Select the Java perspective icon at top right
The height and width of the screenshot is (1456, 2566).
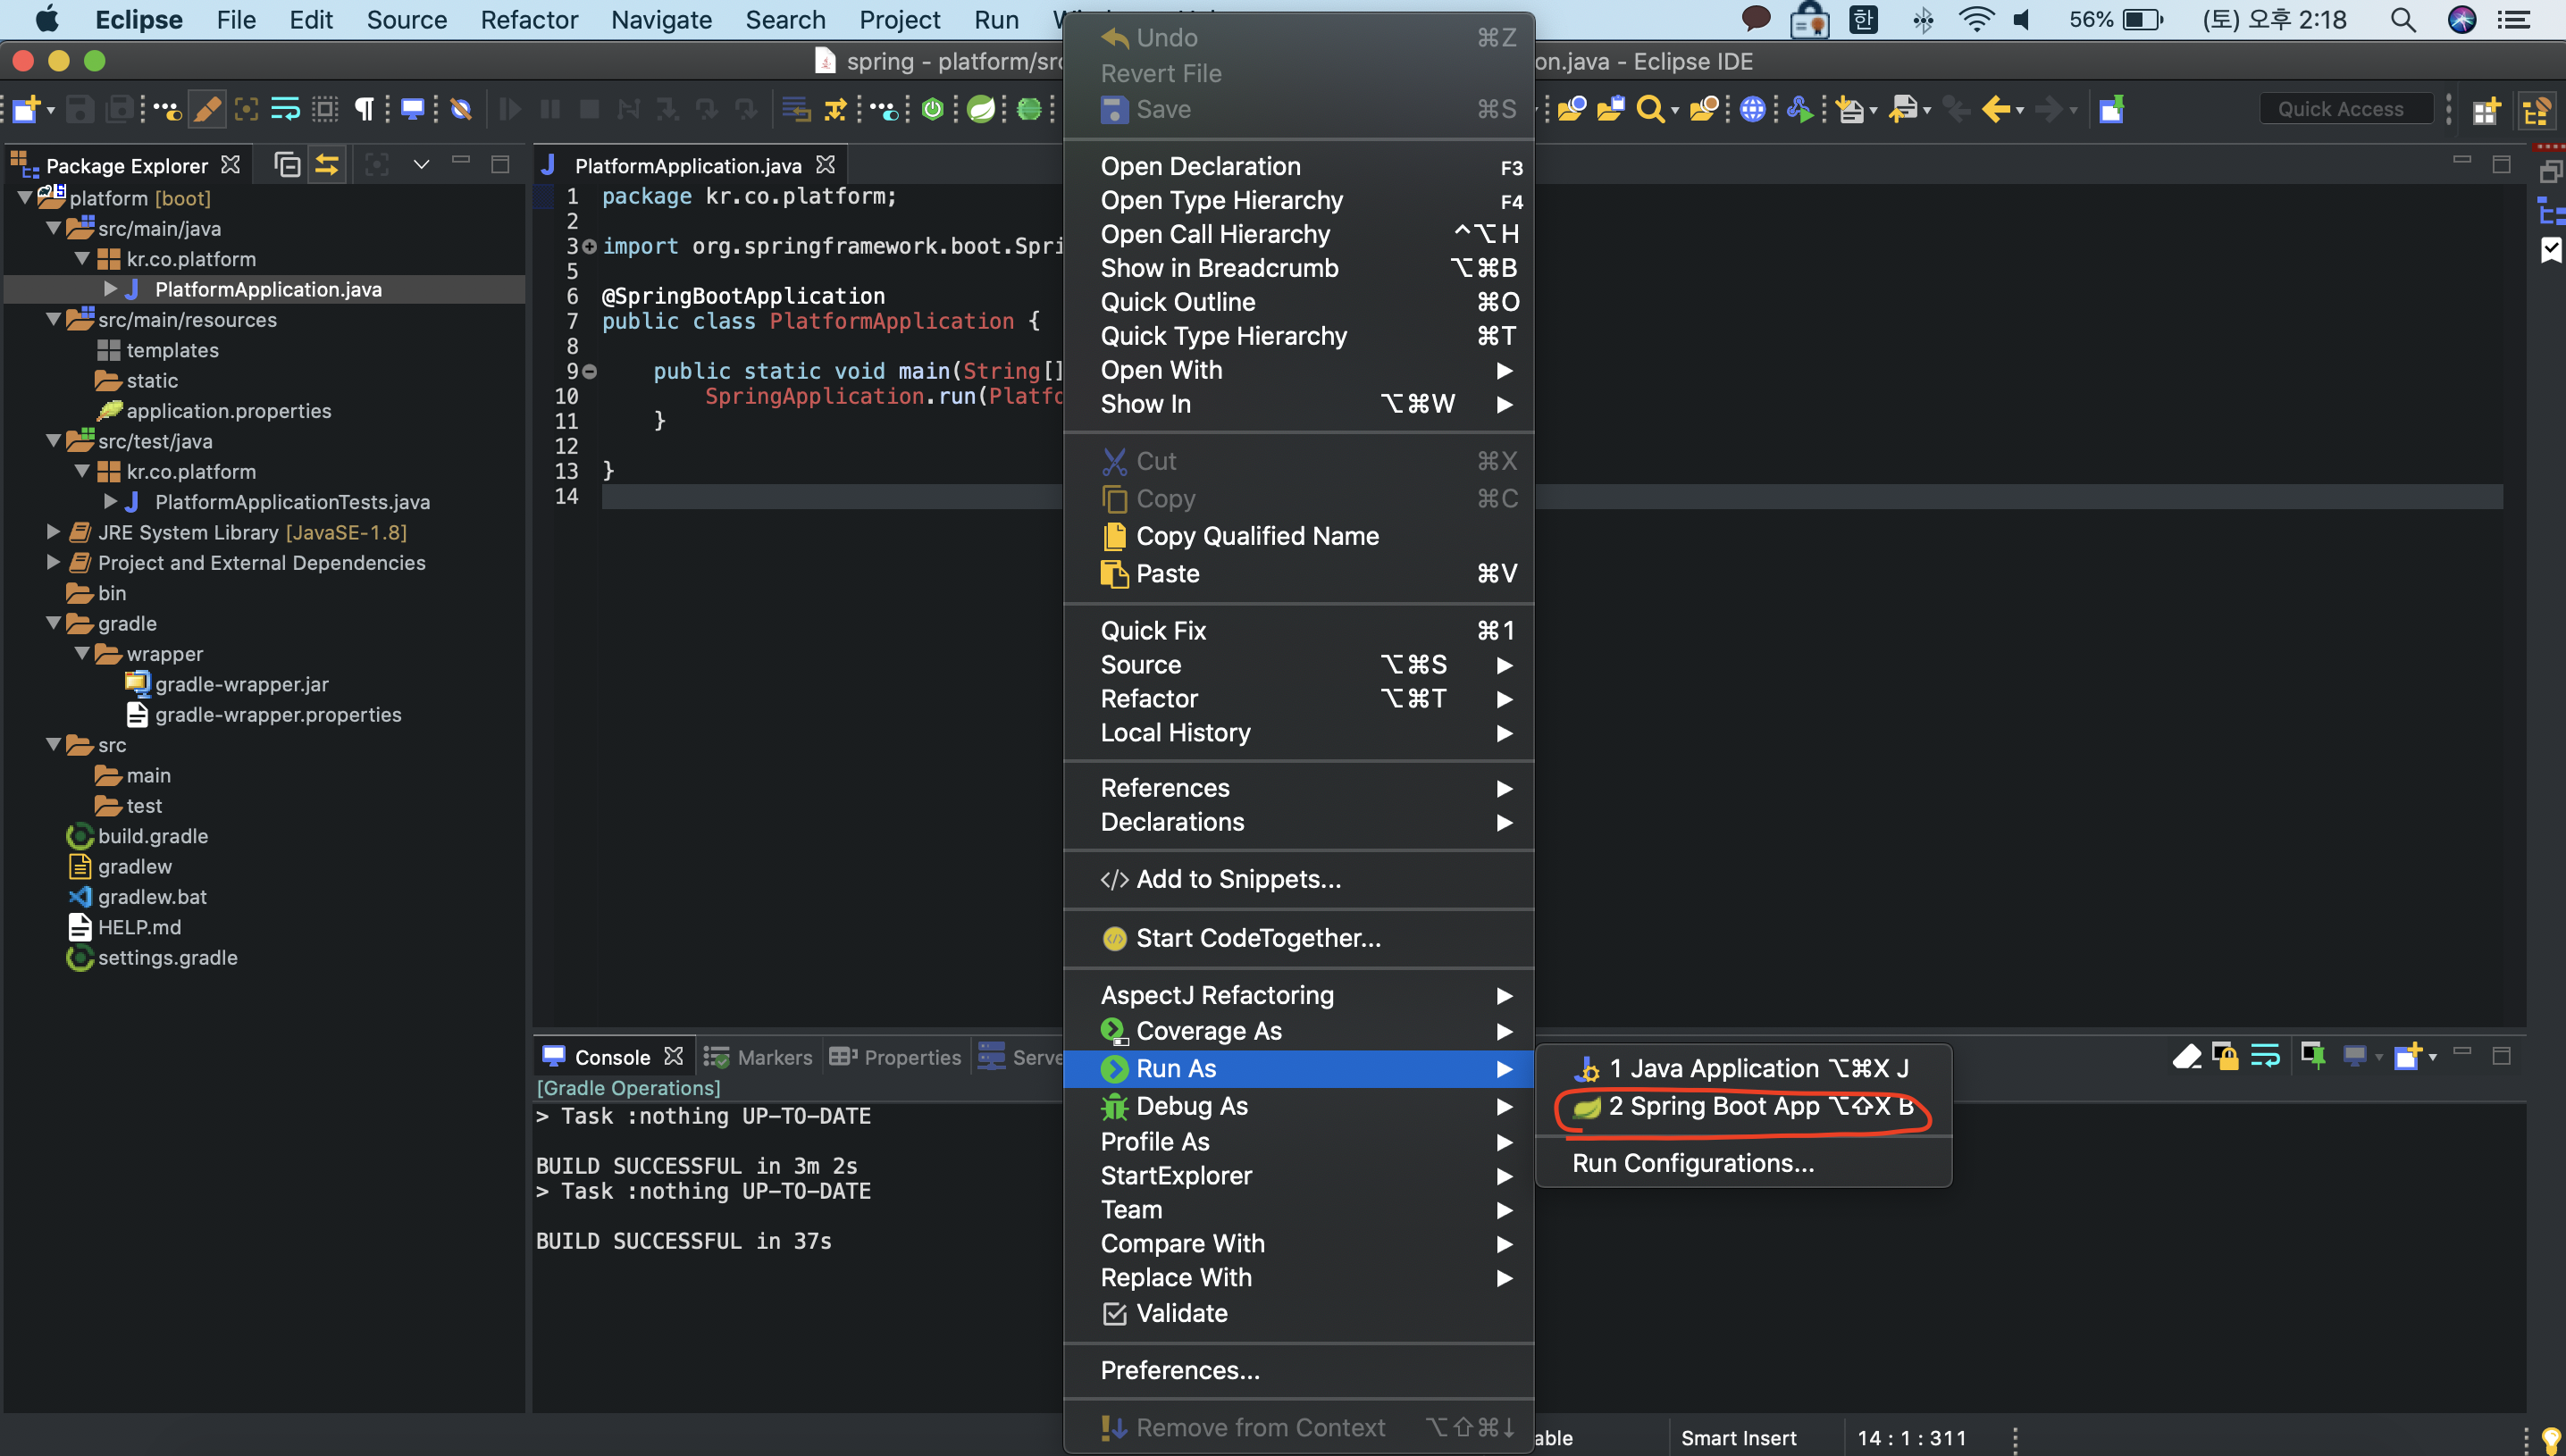2536,110
